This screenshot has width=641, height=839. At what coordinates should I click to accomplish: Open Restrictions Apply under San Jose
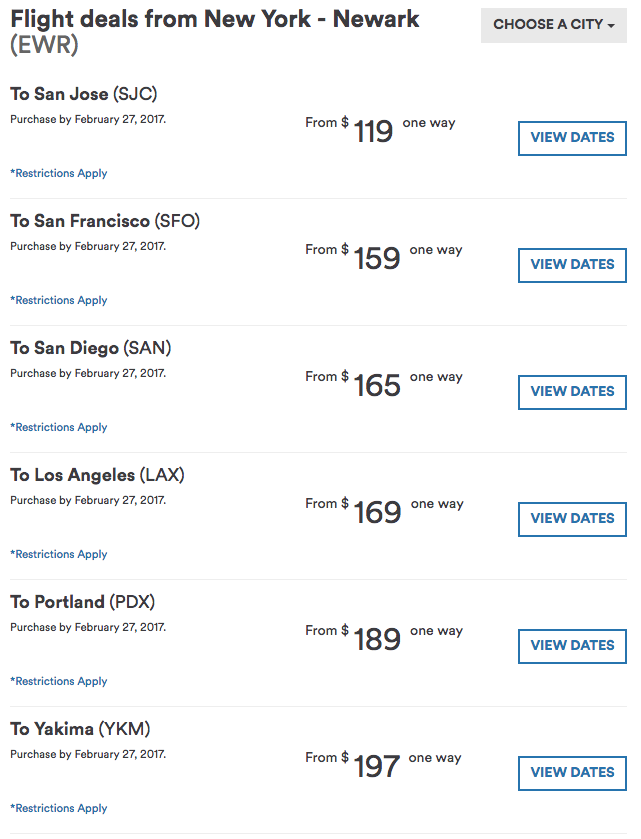pos(59,174)
